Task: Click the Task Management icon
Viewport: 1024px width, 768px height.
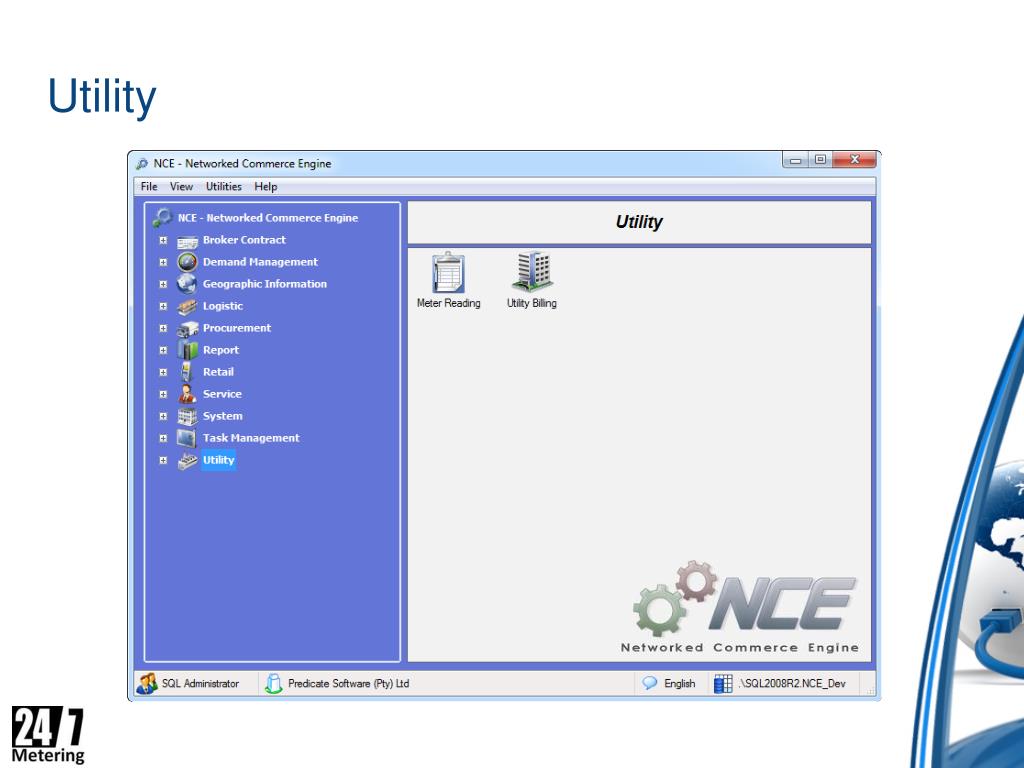Action: click(x=187, y=438)
